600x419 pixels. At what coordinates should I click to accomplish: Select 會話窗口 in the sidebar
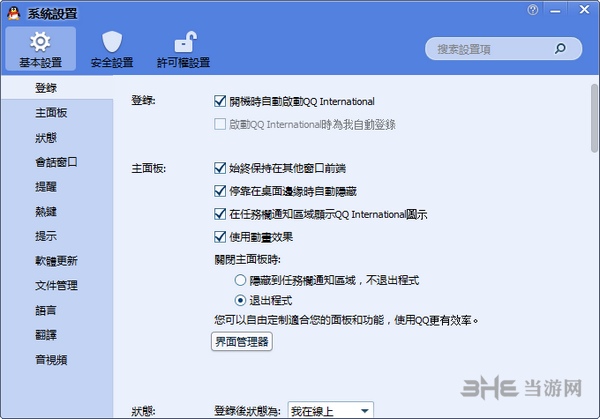[57, 162]
